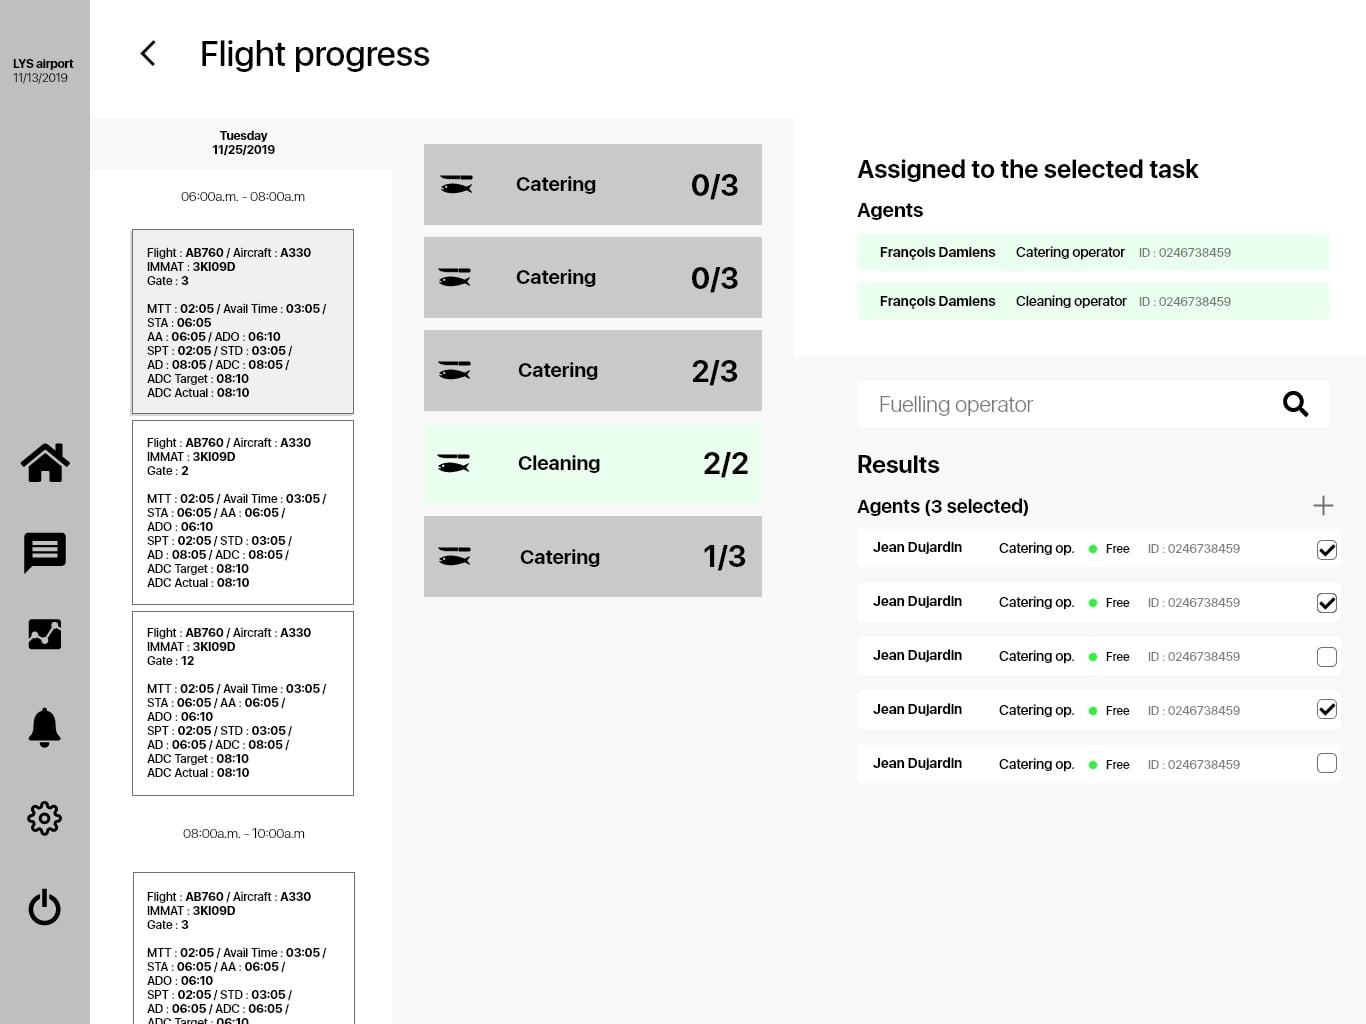Open the messages chat icon
Viewport: 1366px width, 1024px height.
45,552
